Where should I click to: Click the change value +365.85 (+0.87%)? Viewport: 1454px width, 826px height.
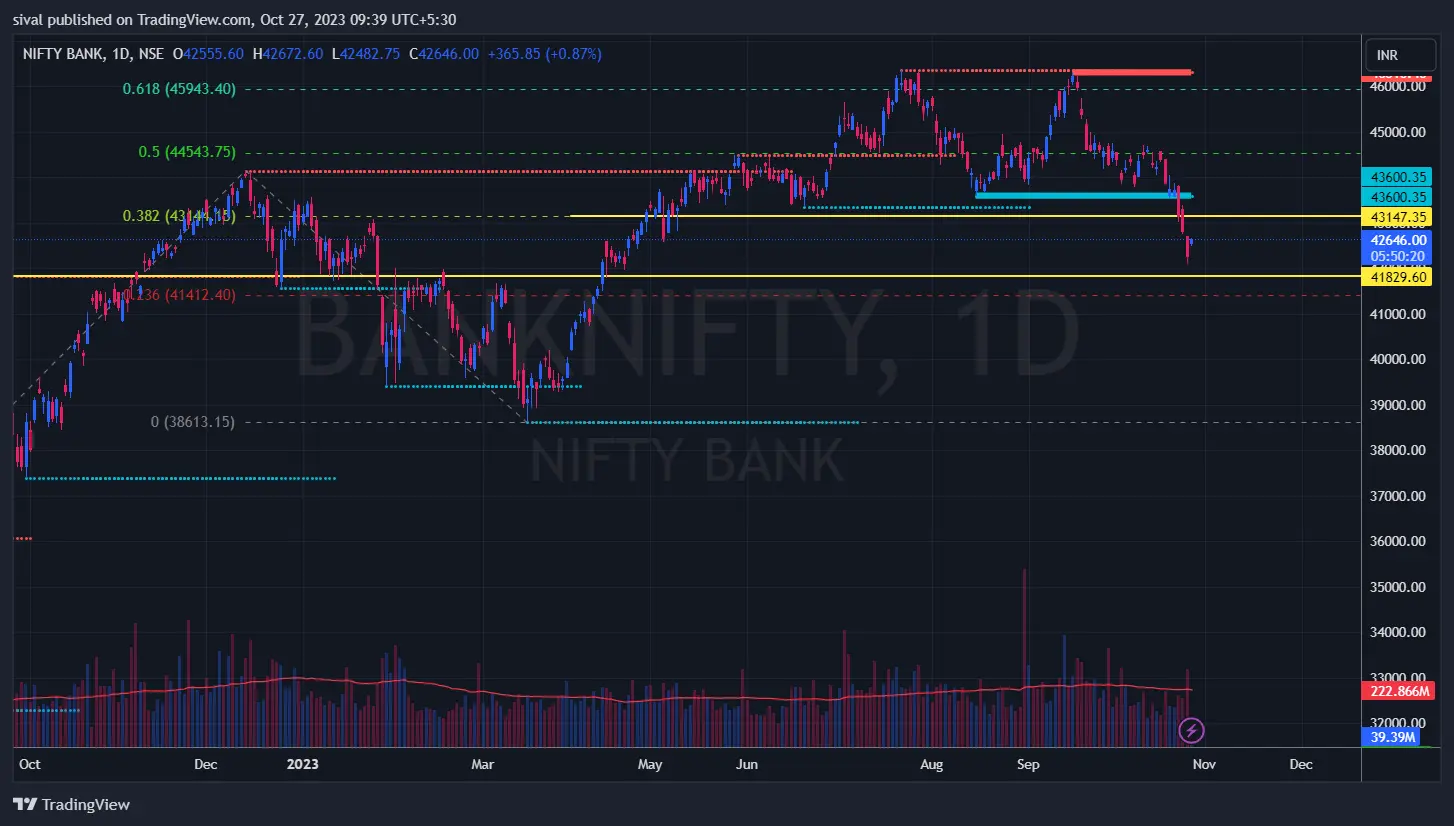click(x=544, y=54)
